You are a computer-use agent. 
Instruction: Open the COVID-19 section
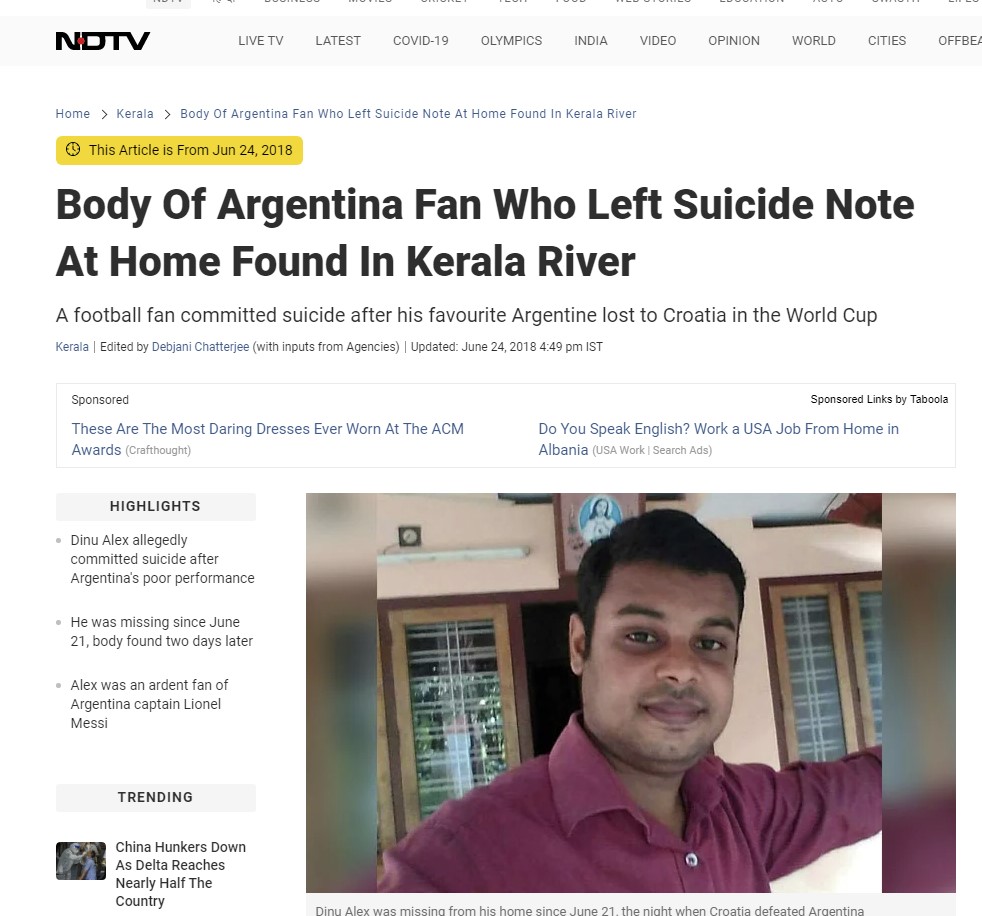[x=421, y=41]
